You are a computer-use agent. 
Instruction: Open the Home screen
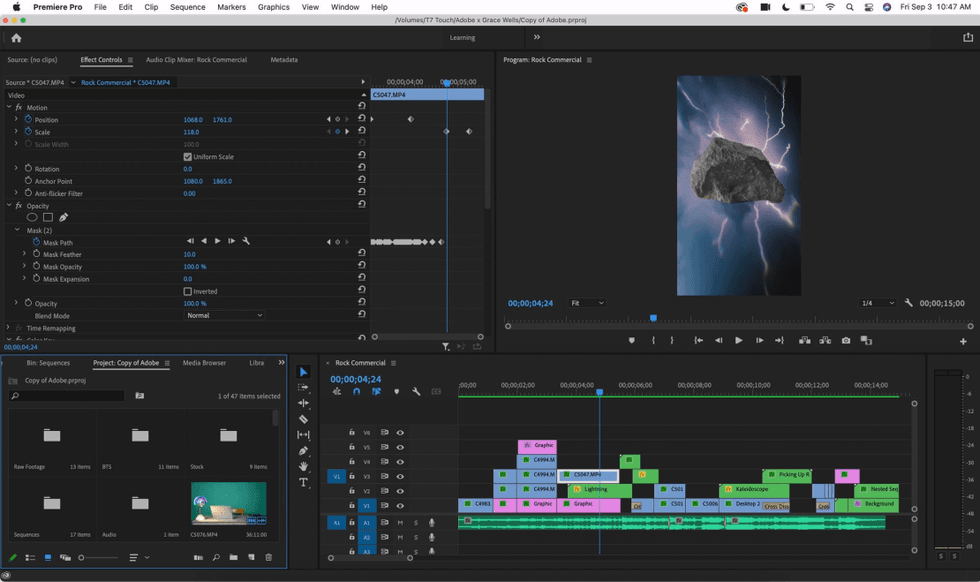click(x=16, y=38)
